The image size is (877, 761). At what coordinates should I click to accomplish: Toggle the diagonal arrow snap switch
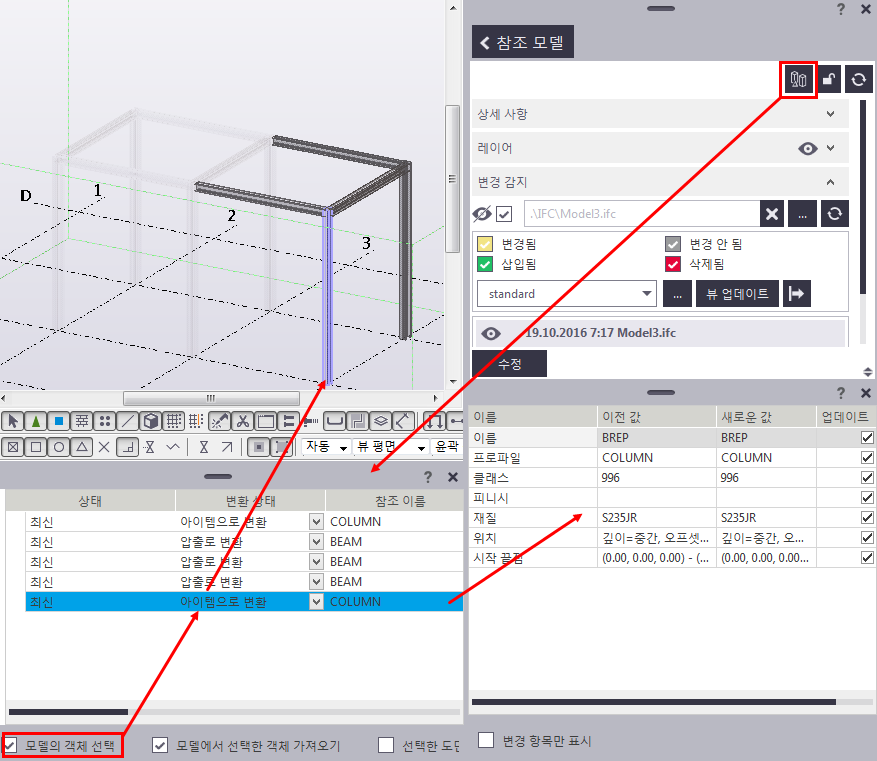pyautogui.click(x=227, y=447)
